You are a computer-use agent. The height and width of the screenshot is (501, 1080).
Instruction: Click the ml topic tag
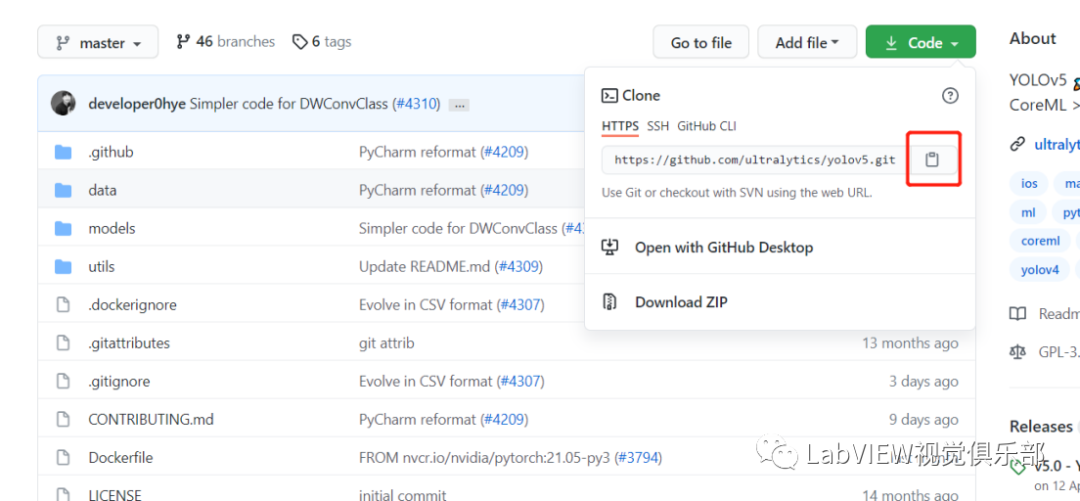[1028, 213]
